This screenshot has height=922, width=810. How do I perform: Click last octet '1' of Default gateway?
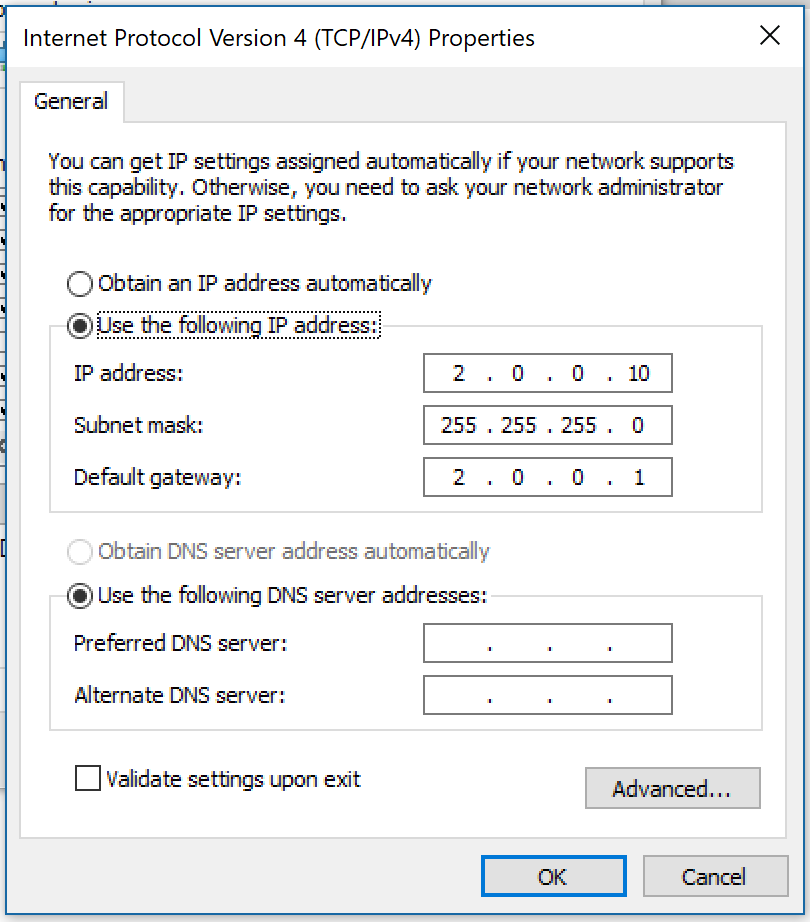tap(639, 478)
